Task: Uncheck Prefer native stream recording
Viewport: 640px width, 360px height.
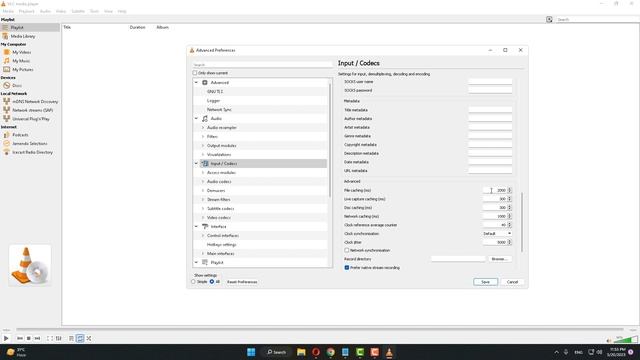Action: tap(347, 268)
